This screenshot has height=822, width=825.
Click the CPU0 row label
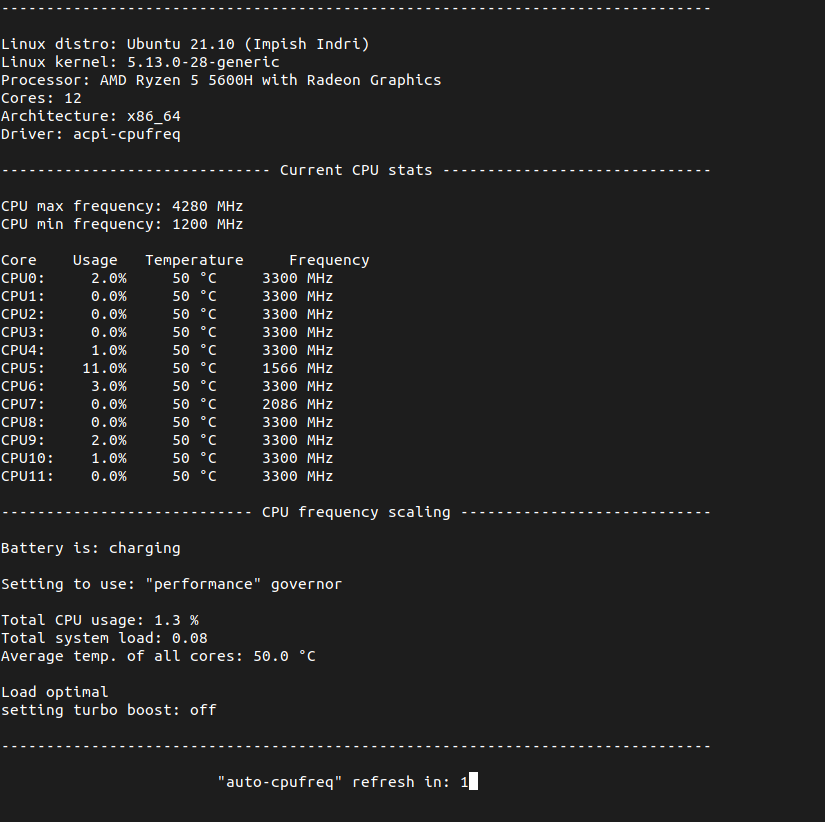pos(23,278)
